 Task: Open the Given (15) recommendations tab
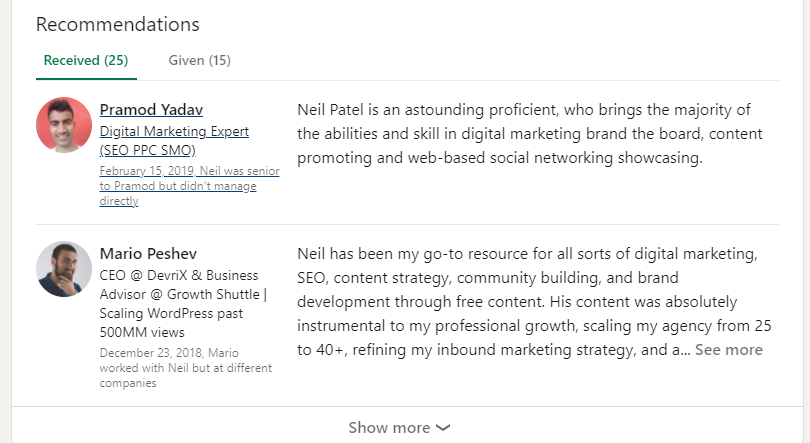coord(199,60)
